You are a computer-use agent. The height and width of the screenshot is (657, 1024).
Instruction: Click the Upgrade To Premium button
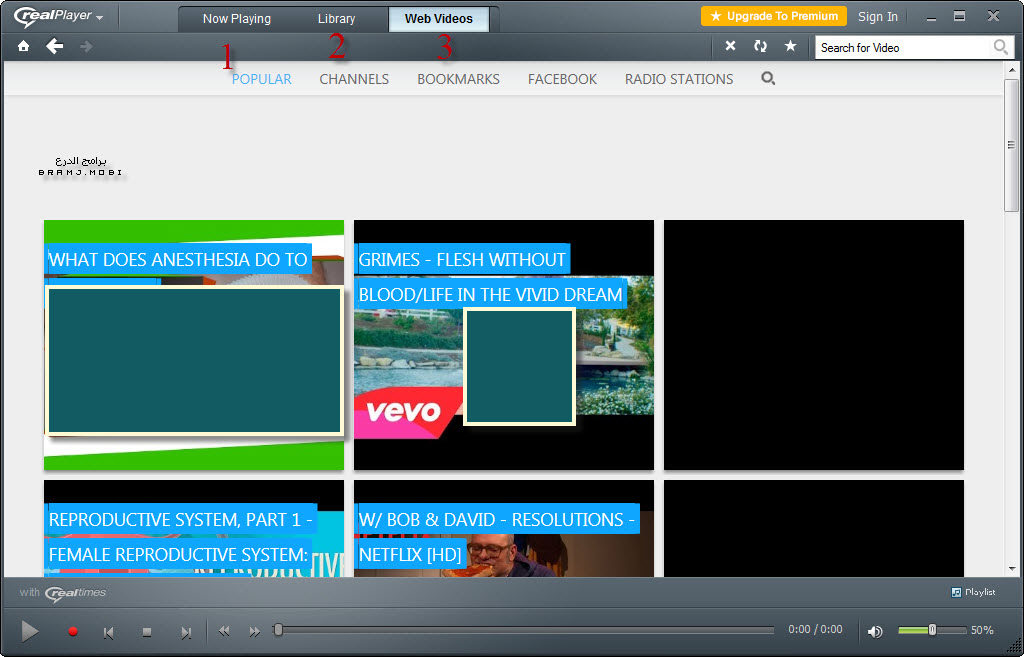click(x=773, y=16)
